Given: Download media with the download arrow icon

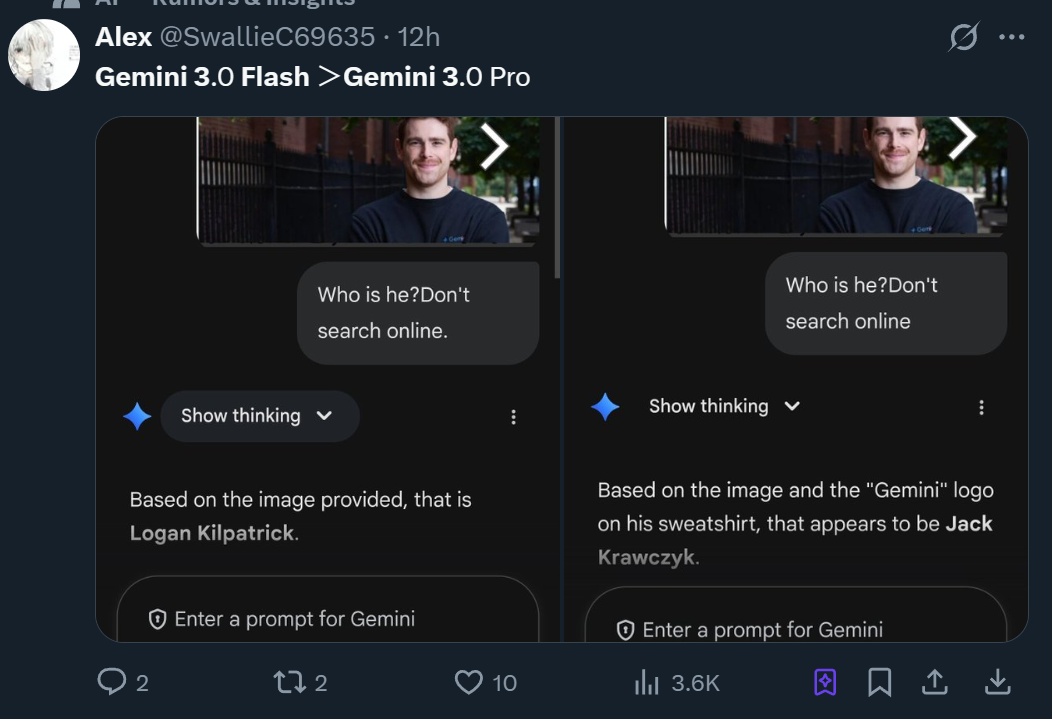Looking at the screenshot, I should point(997,682).
